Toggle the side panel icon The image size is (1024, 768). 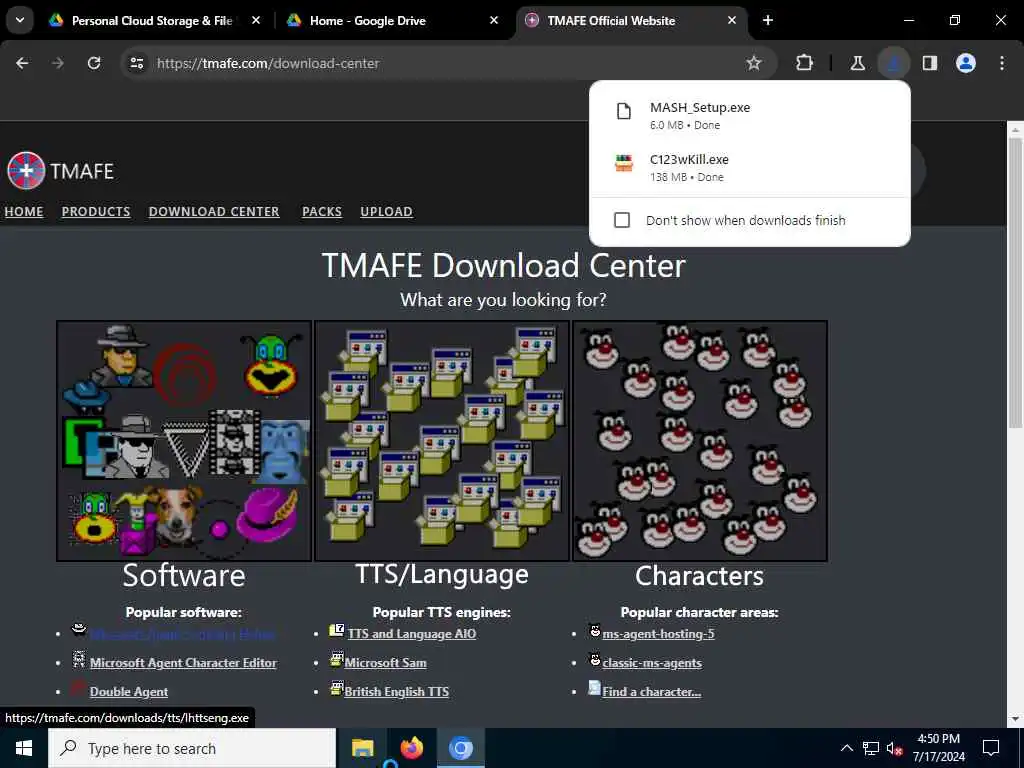tap(930, 63)
